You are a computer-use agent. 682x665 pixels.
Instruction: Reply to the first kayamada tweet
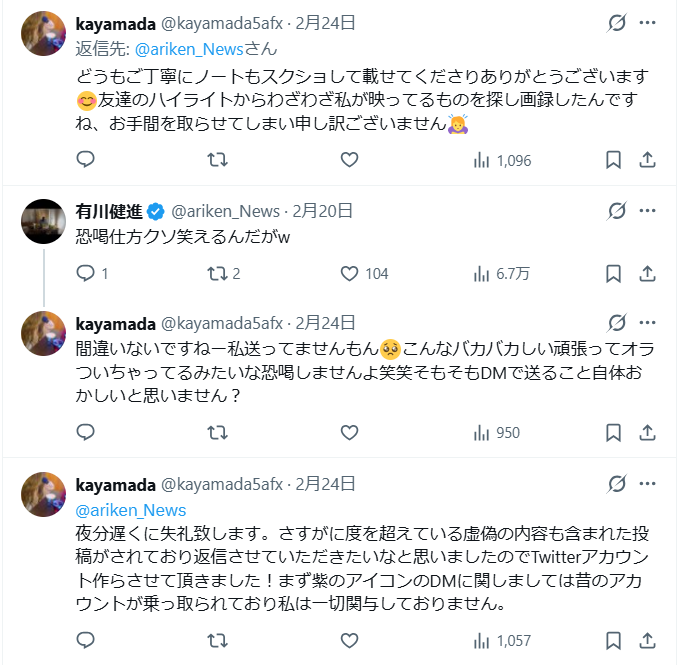[x=86, y=159]
